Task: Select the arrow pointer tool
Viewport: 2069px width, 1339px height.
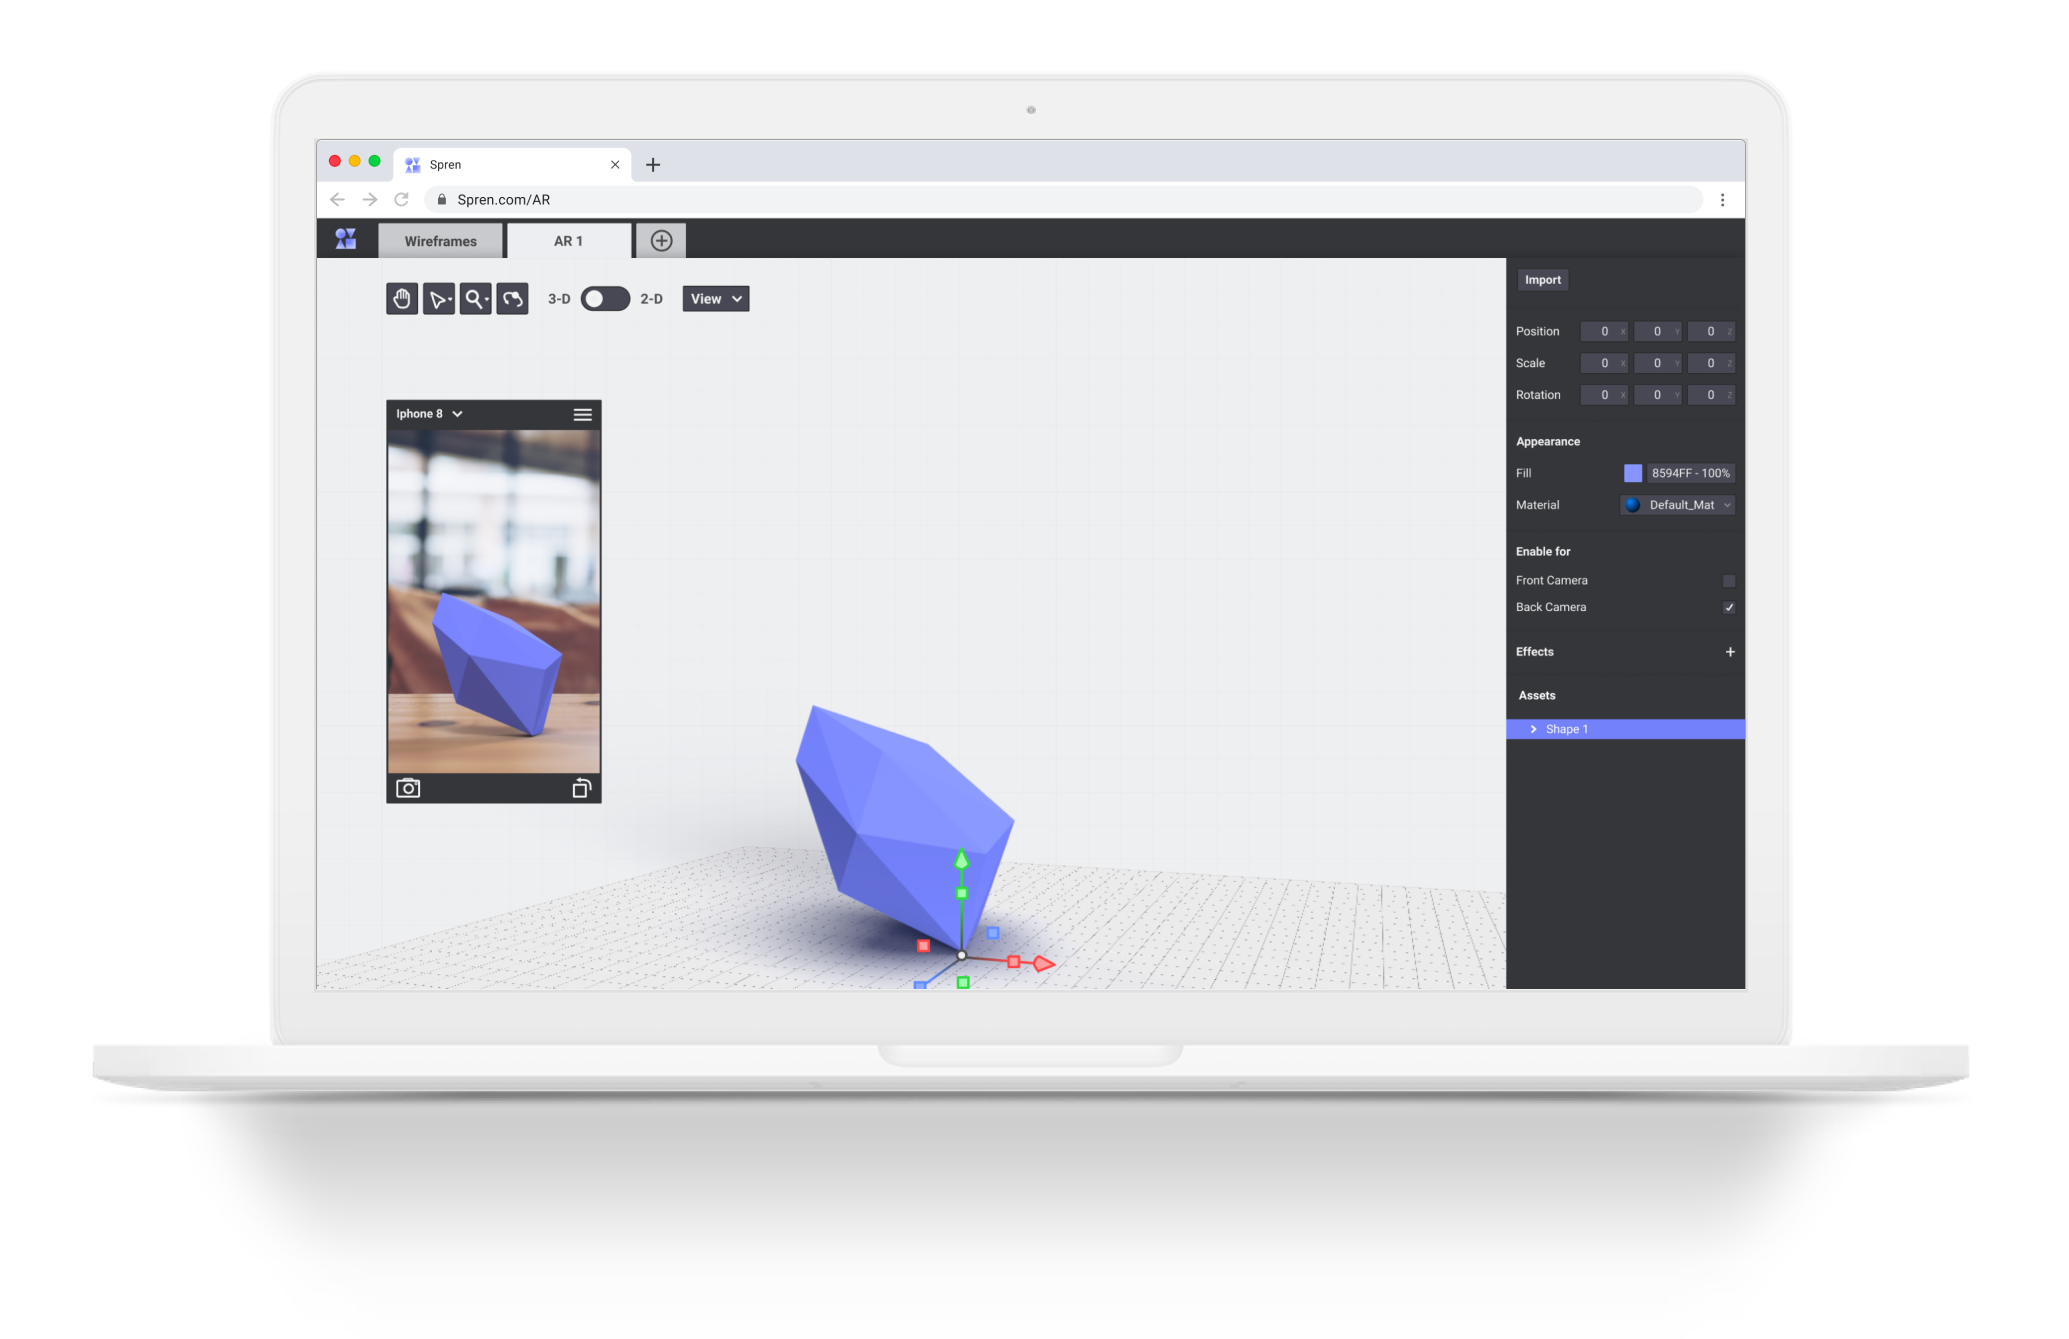Action: tap(438, 299)
